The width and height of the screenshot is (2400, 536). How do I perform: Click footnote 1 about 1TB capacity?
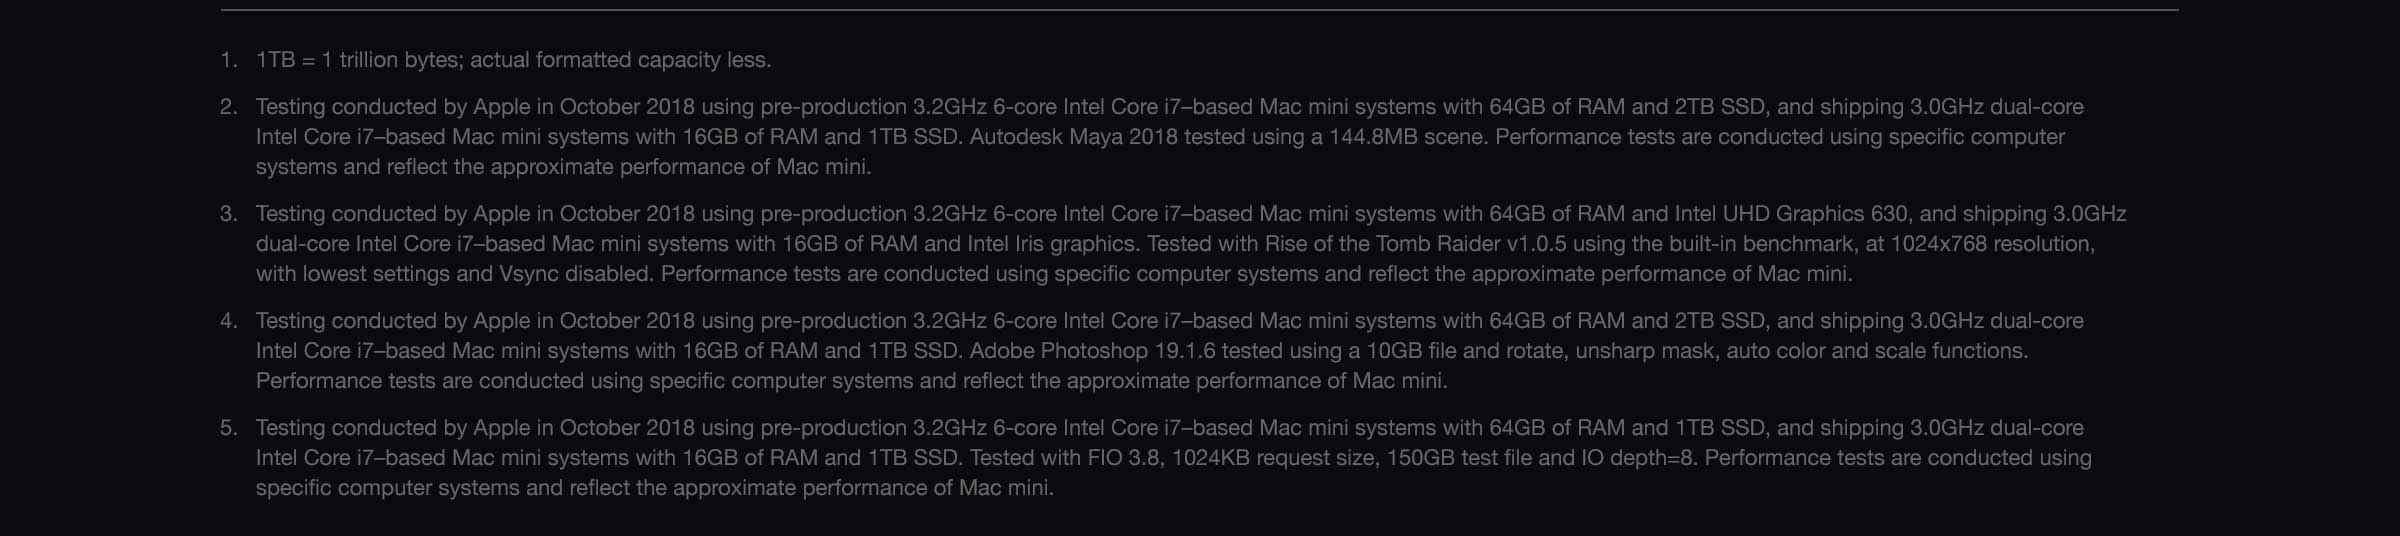(x=513, y=60)
